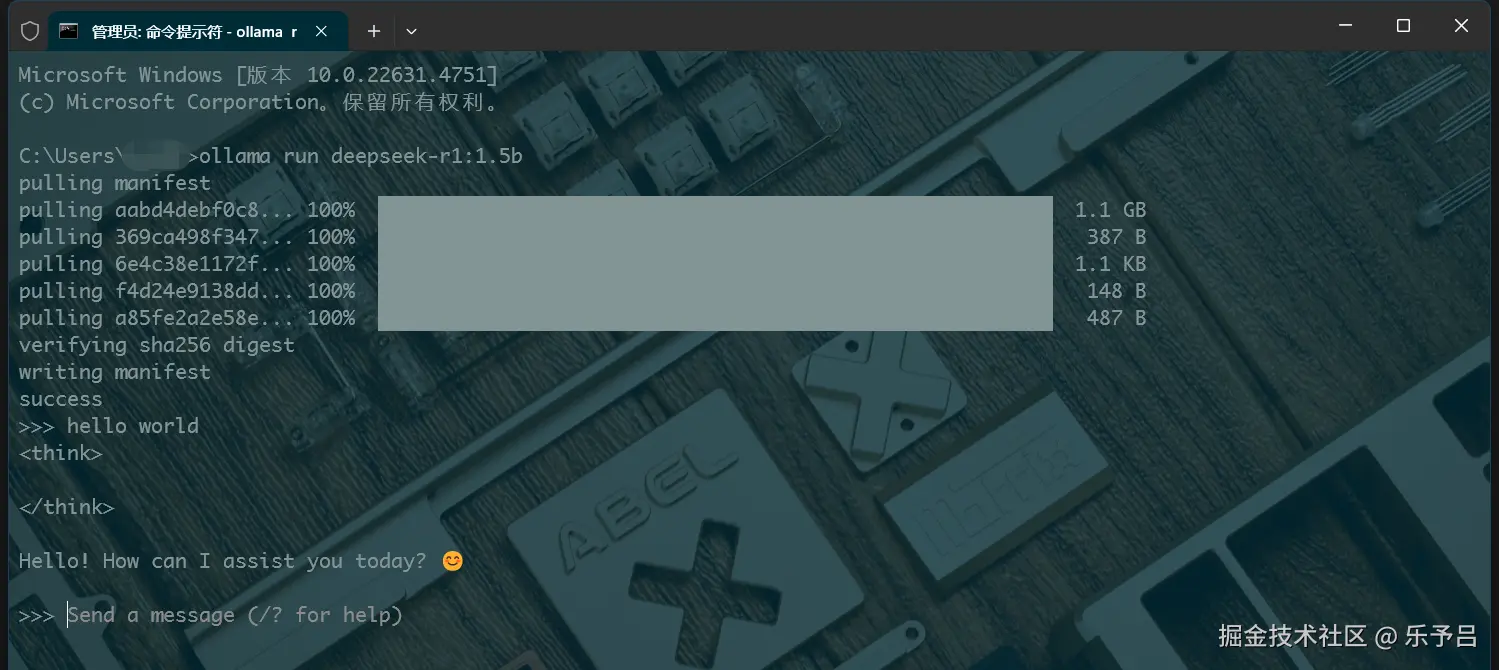
Task: Click the "verifying sha256 digest" line
Action: coord(157,345)
